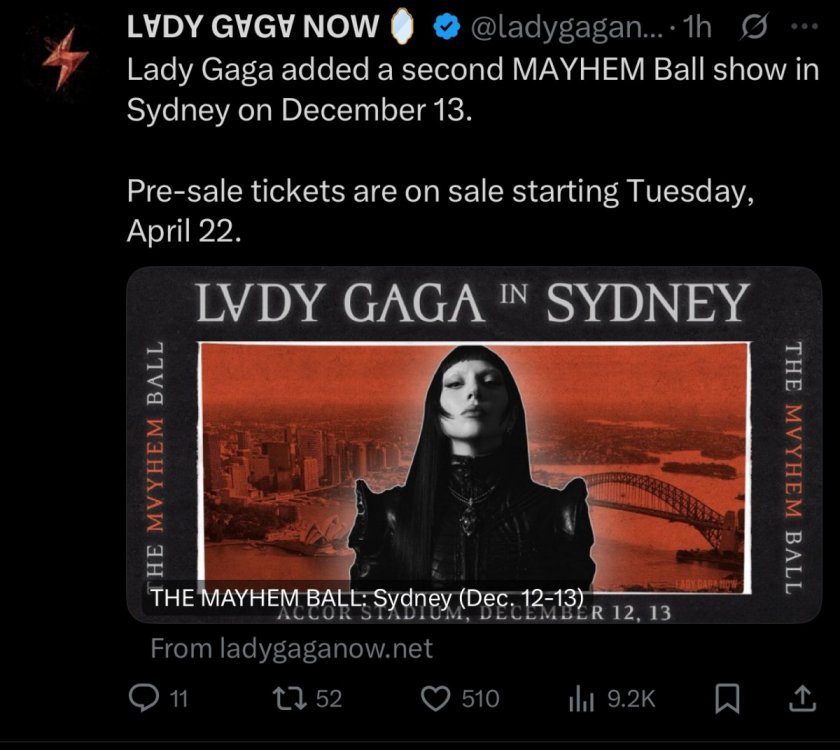Click the 510 likes count
The width and height of the screenshot is (840, 750).
coord(481,699)
